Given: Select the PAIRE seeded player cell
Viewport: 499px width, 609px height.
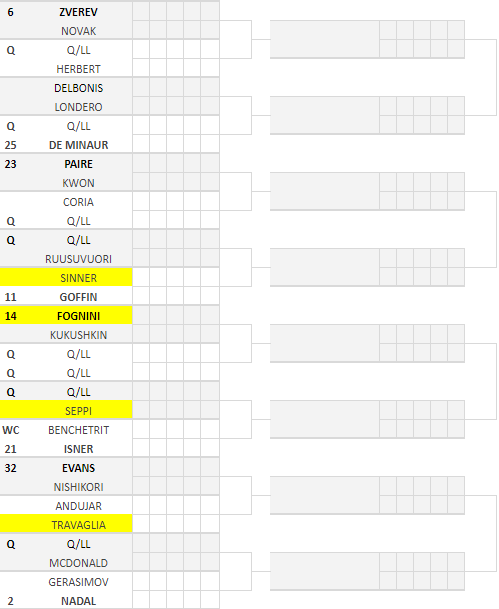Looking at the screenshot, I should coord(78,164).
